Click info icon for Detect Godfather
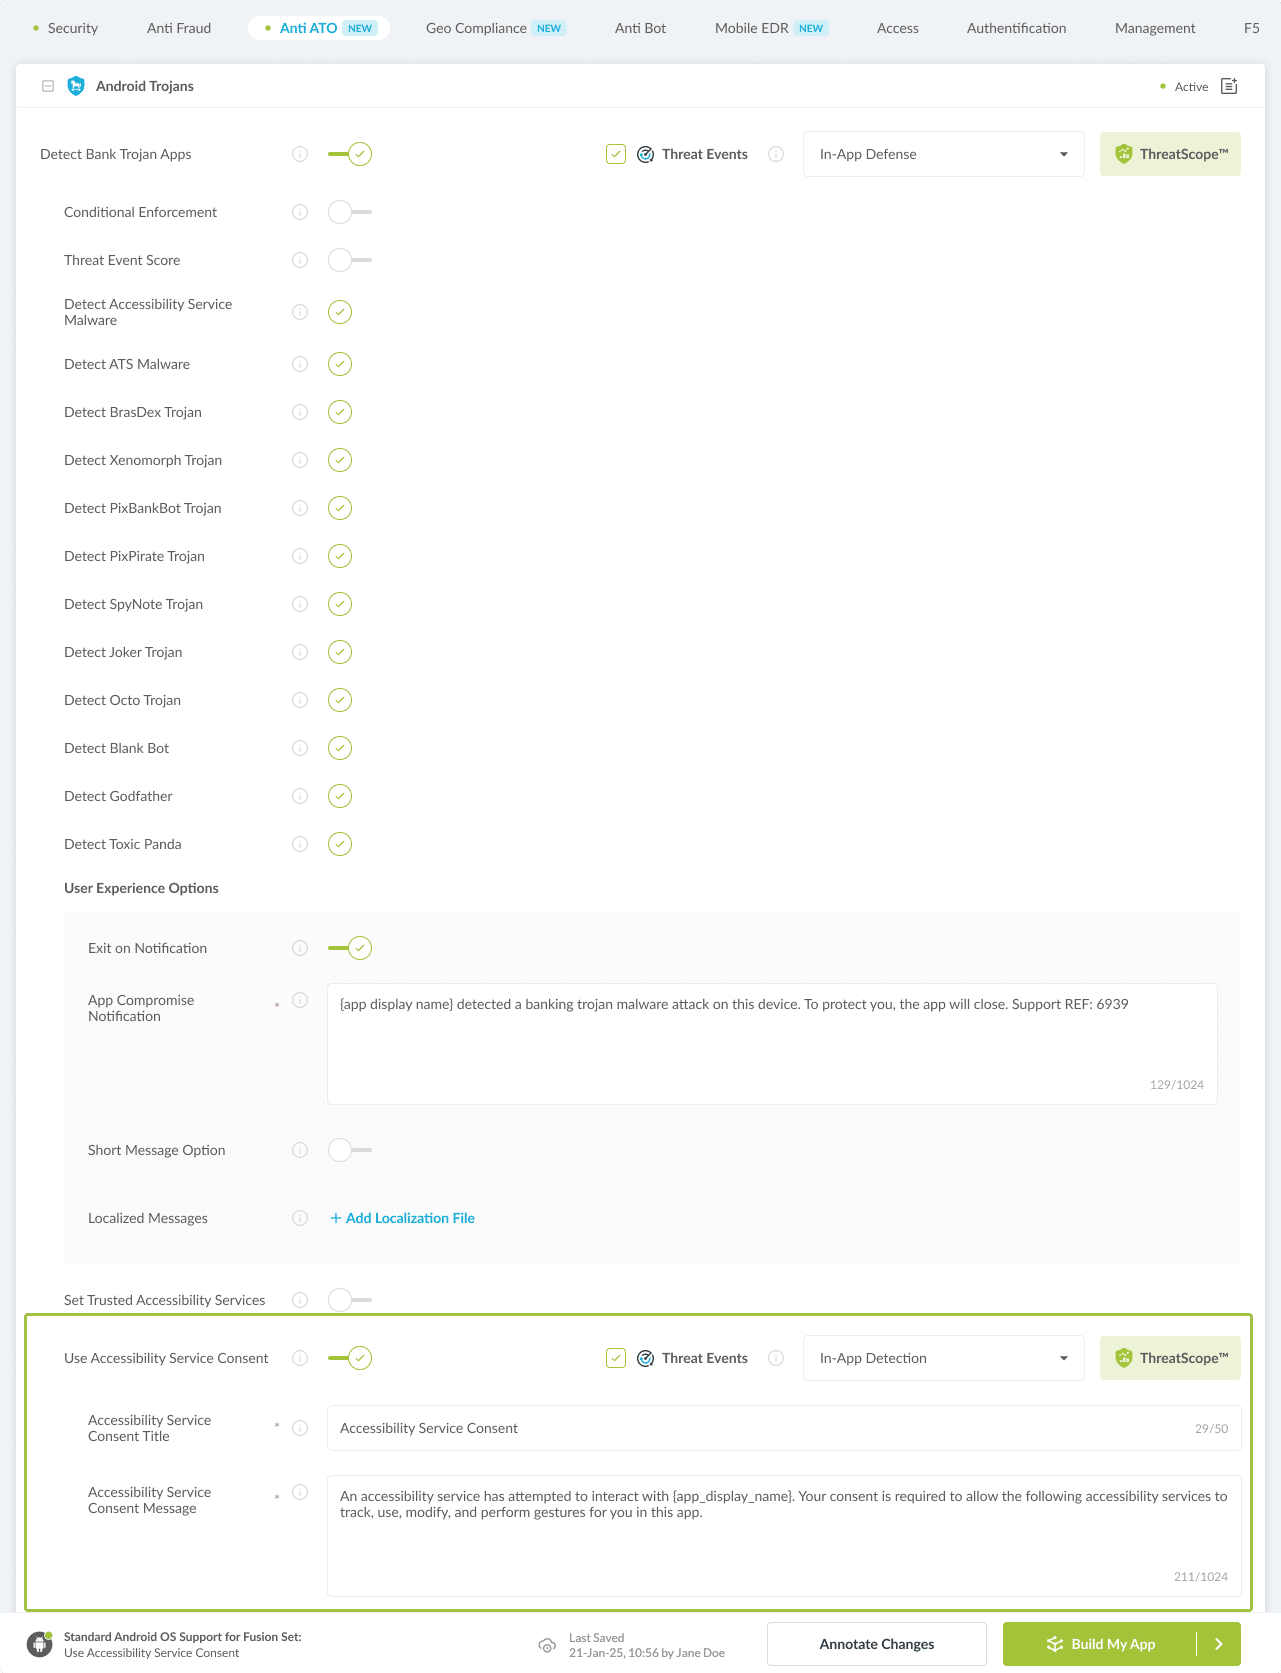This screenshot has height=1673, width=1281. pyautogui.click(x=300, y=796)
